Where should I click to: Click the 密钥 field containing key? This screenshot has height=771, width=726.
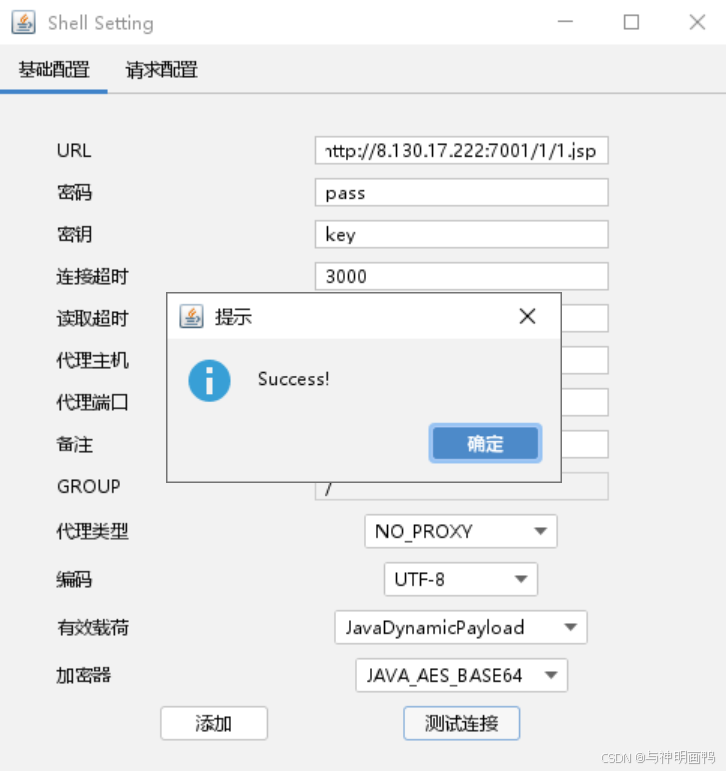[461, 235]
